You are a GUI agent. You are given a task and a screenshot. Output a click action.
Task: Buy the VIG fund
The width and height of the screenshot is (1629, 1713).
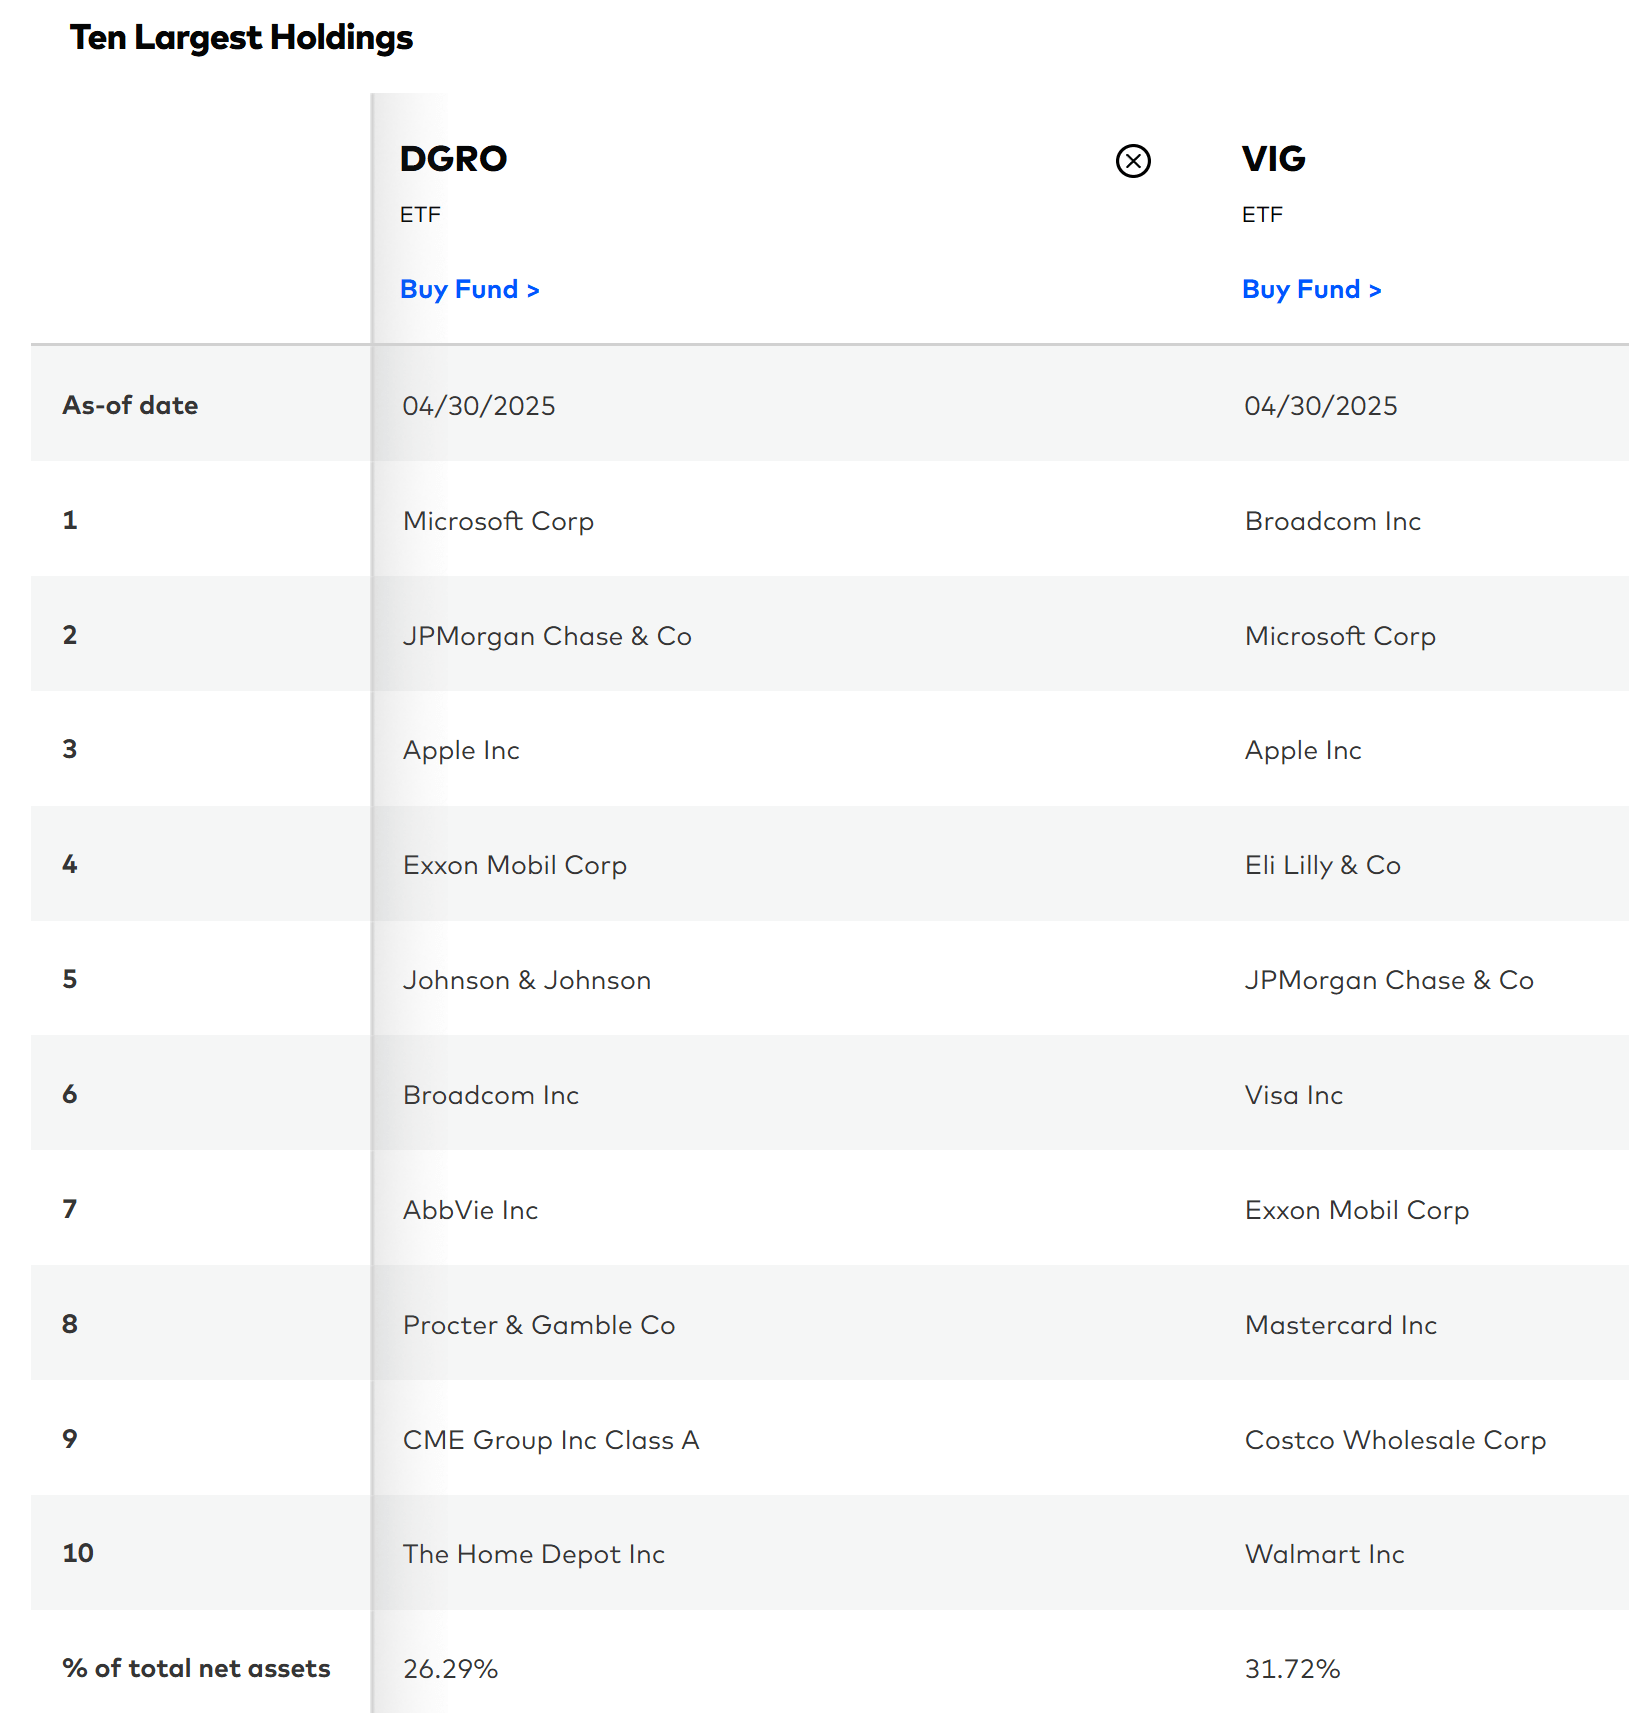[1311, 289]
